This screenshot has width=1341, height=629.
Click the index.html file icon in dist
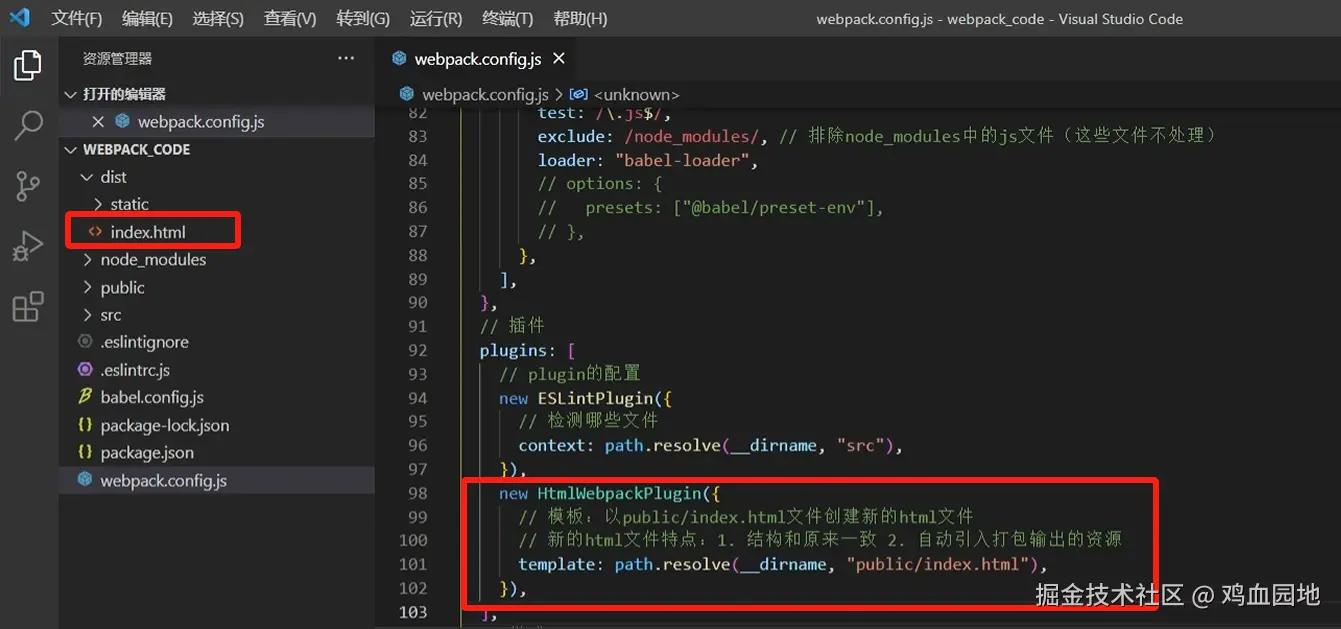tap(95, 232)
